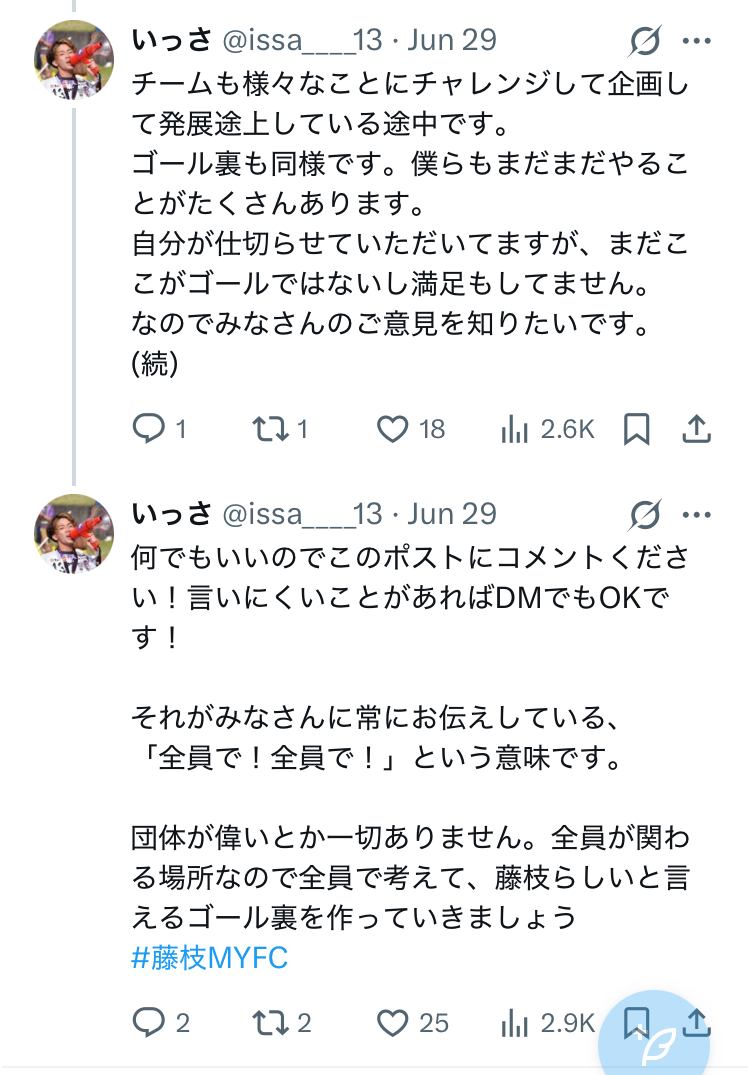Open @issa___13 handle on first post
This screenshot has height=1075, width=750.
(301, 40)
